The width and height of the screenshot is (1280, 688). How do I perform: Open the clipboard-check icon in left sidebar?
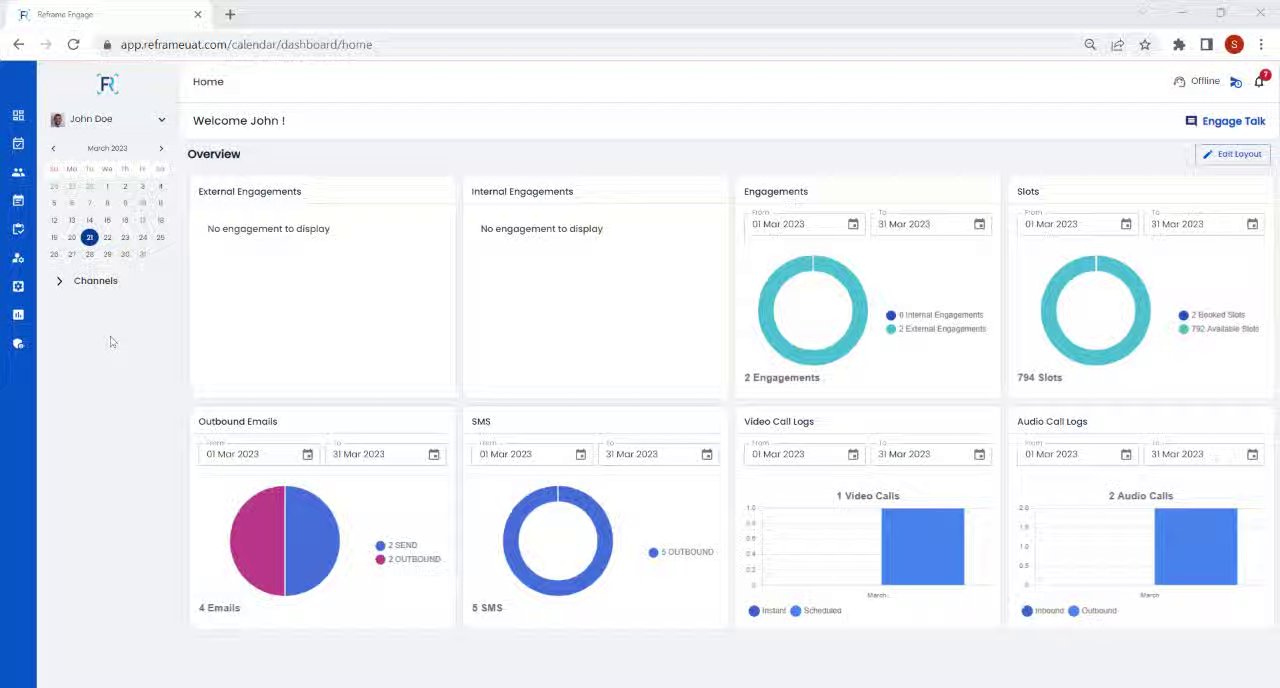coord(18,229)
